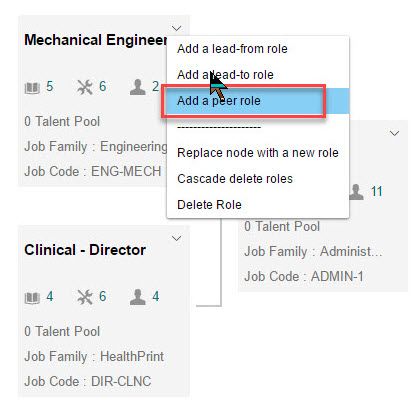Screen dimensions: 411x401
Task: Click person icon beside count 11
Action: 356,192
